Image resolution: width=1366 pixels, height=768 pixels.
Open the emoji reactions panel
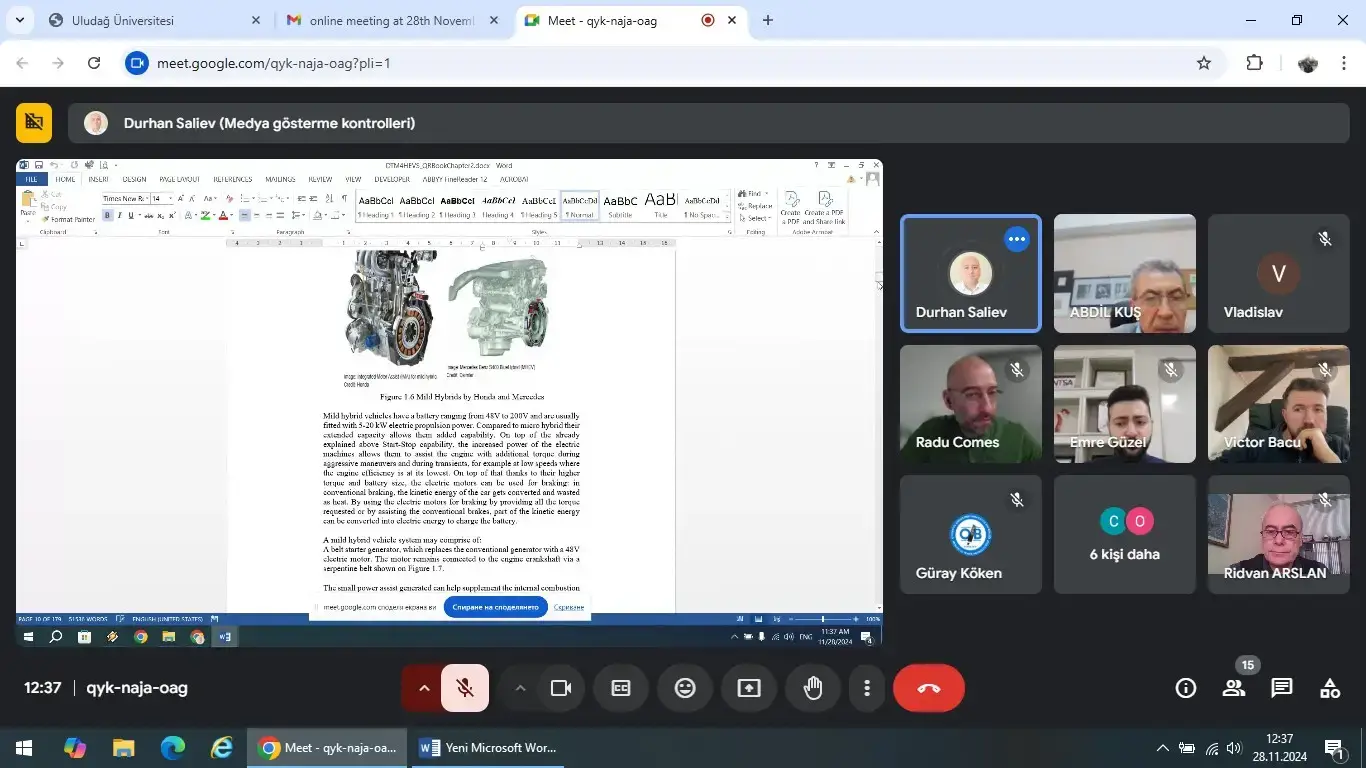point(685,688)
